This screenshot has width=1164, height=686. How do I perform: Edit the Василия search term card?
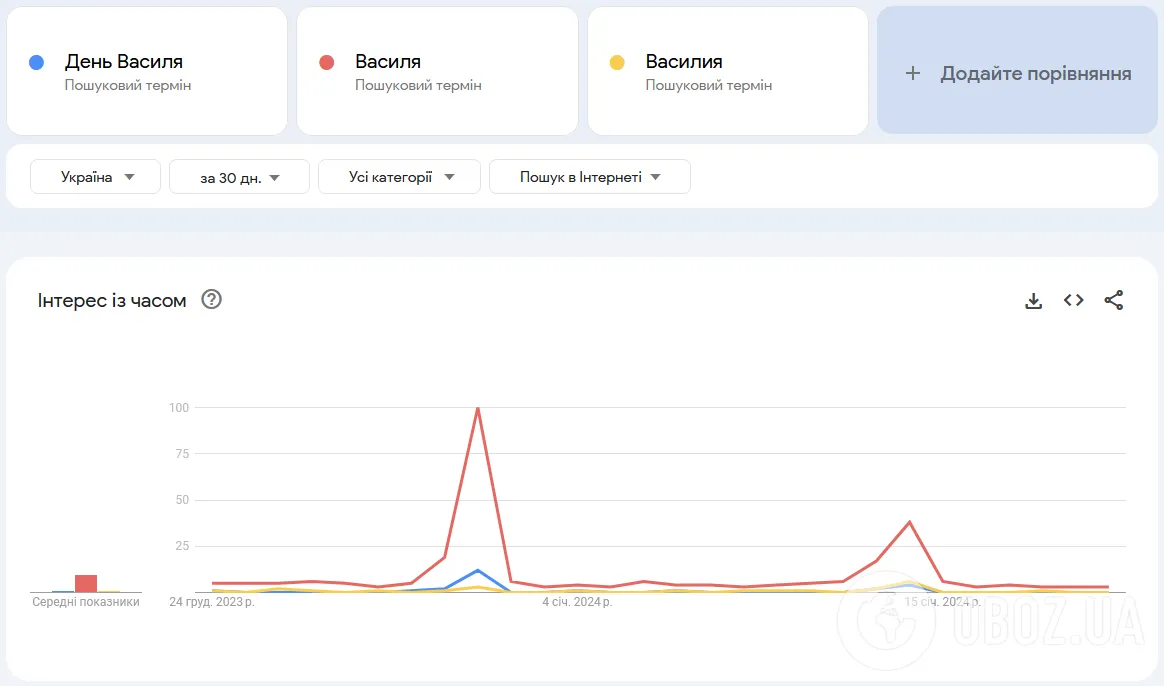pyautogui.click(x=728, y=71)
